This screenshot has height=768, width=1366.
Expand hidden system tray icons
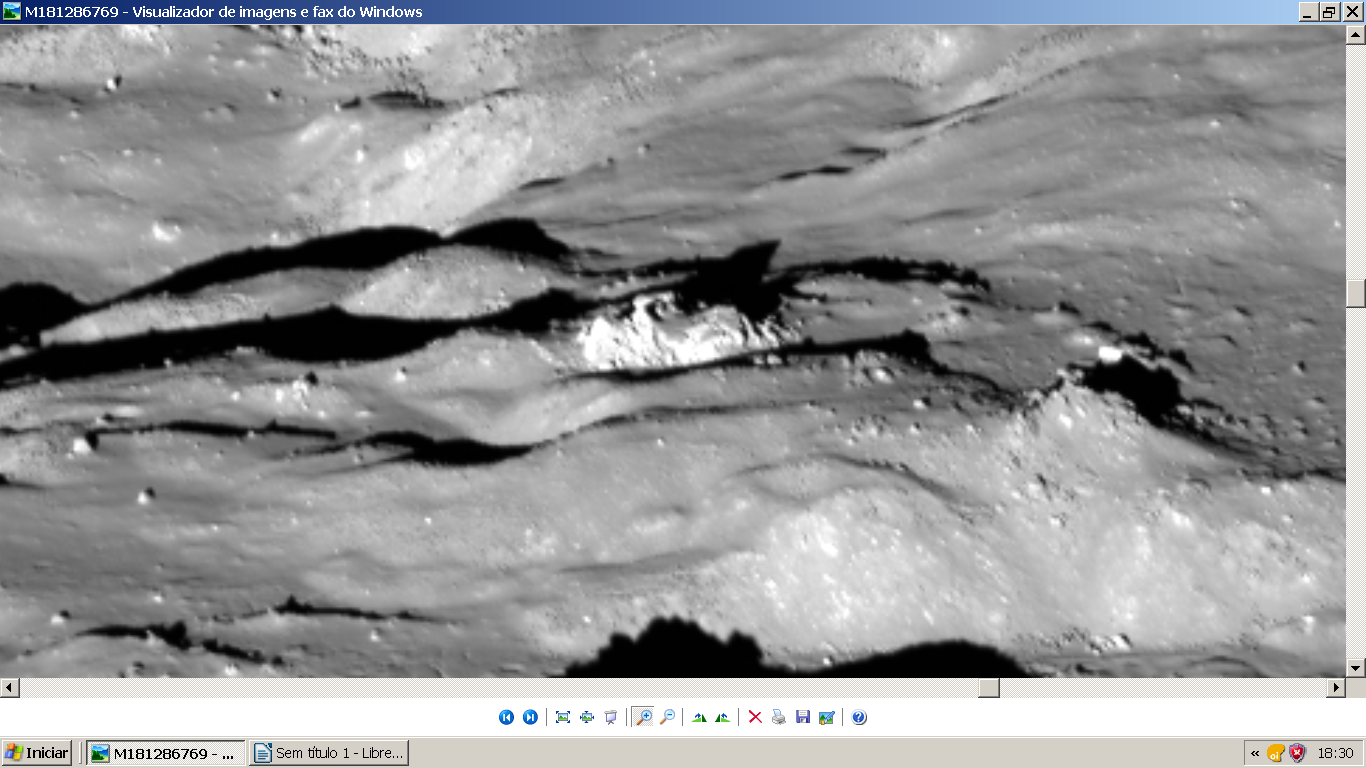pyautogui.click(x=1255, y=753)
